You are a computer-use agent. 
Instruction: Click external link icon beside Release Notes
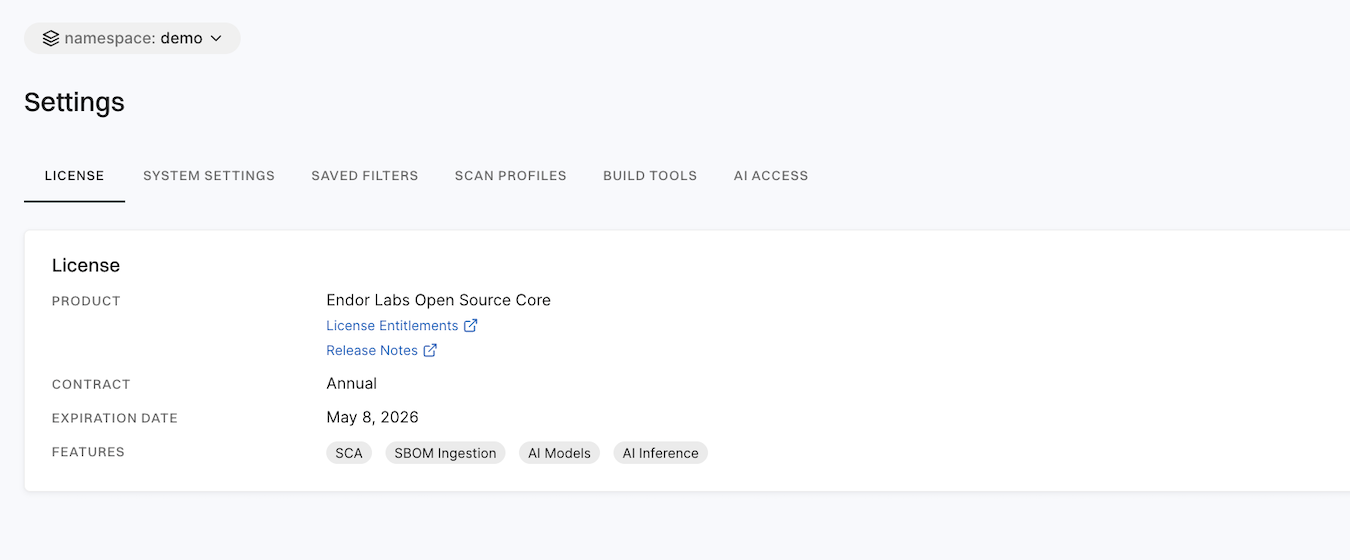430,351
